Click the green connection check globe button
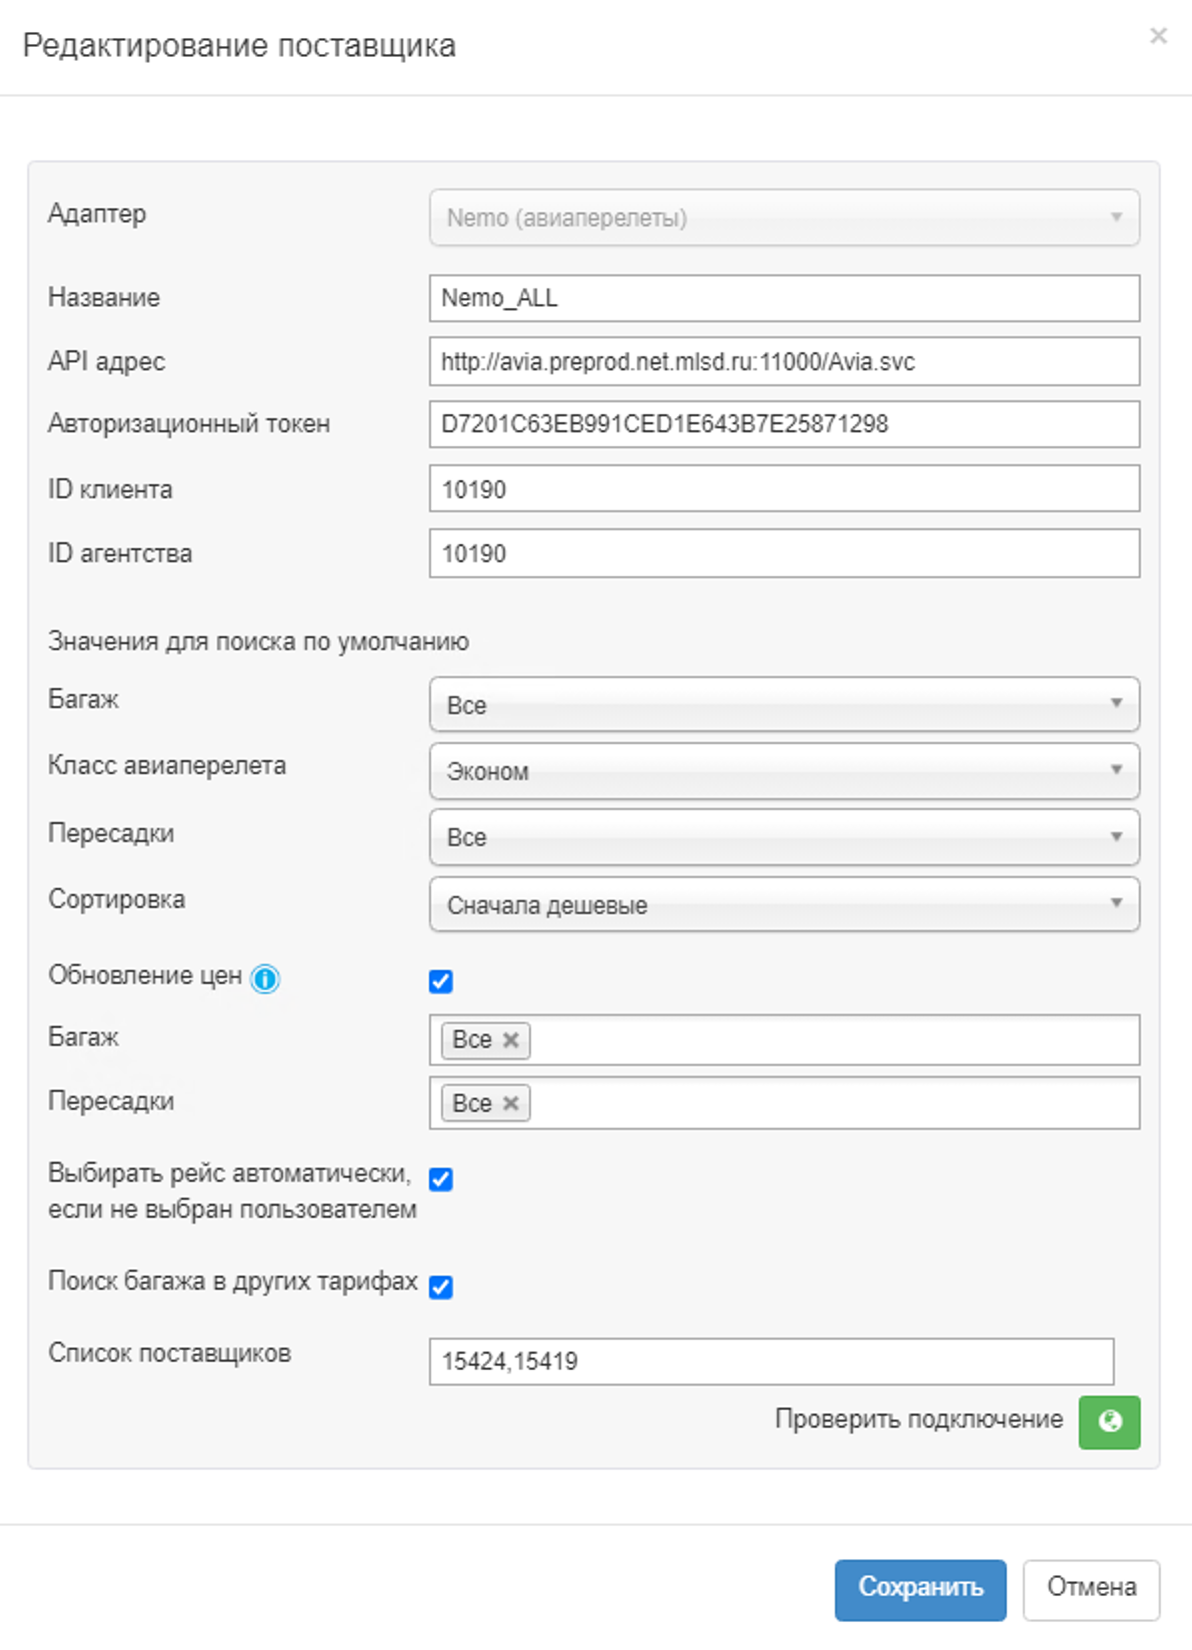 click(1109, 1421)
